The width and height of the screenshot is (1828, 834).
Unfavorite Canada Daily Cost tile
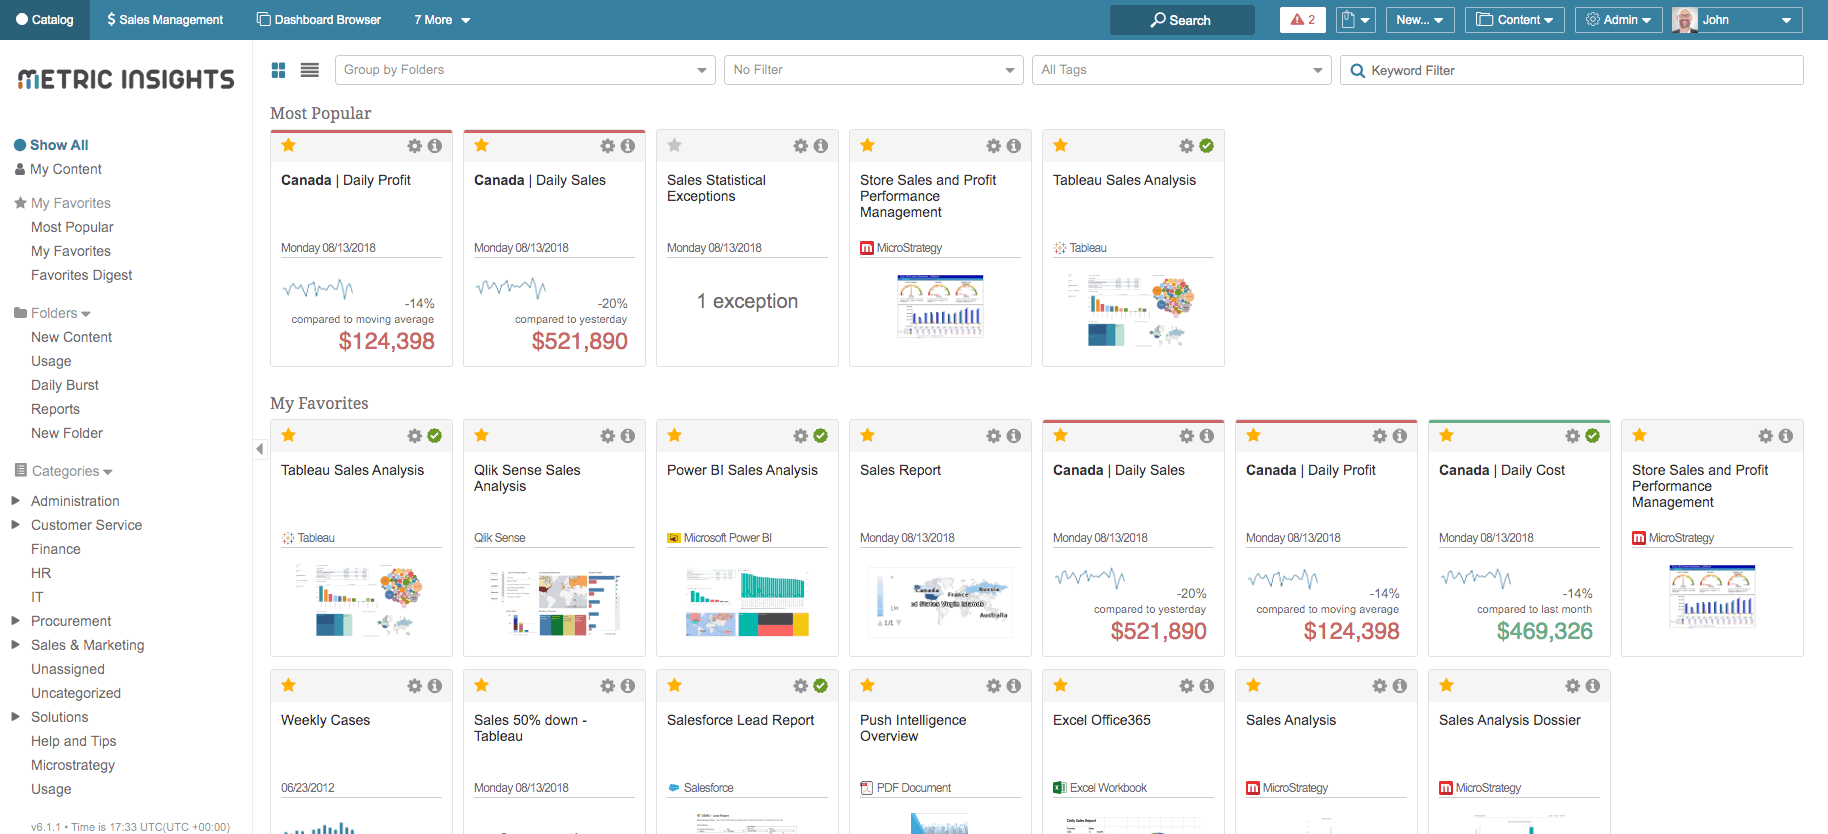[1447, 435]
